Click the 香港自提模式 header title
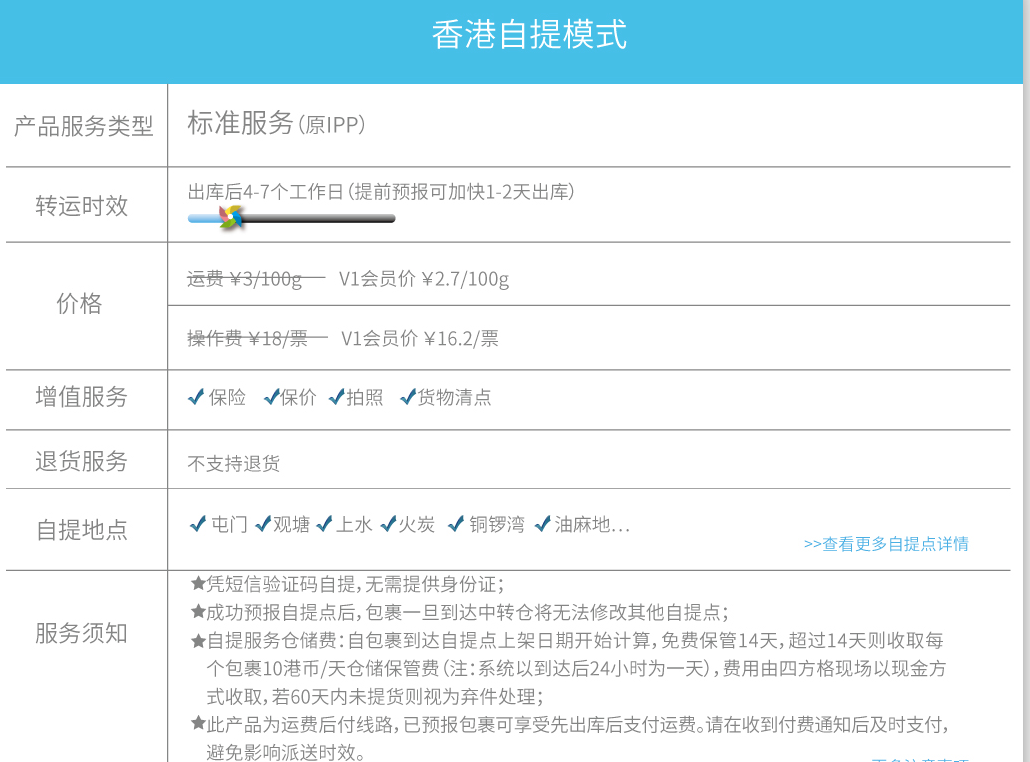Screen dimensions: 1030x762 [x=529, y=35]
